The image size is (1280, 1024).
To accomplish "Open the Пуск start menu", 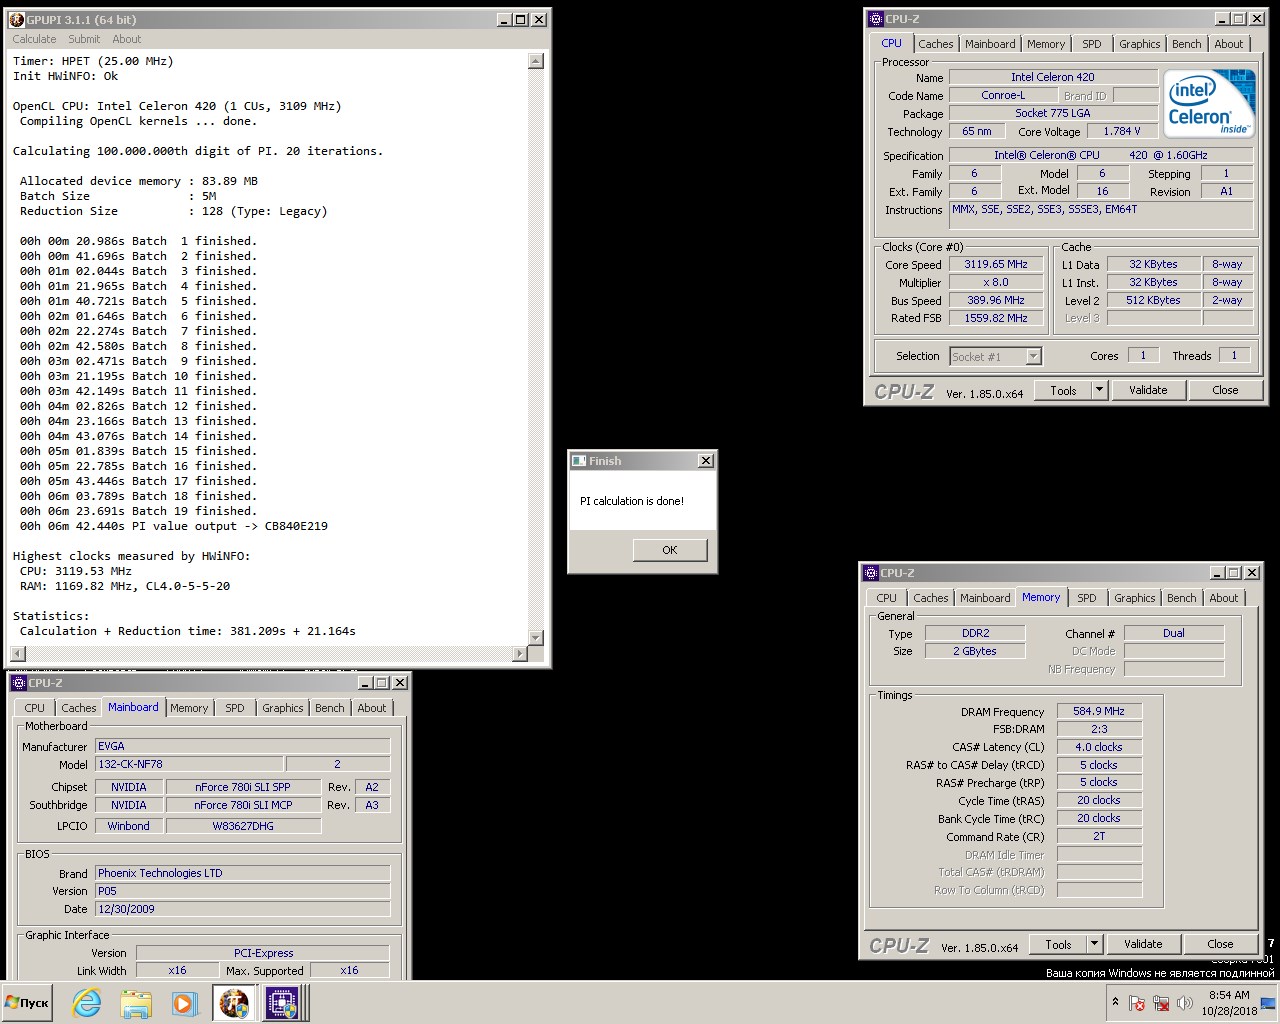I will 28,1003.
